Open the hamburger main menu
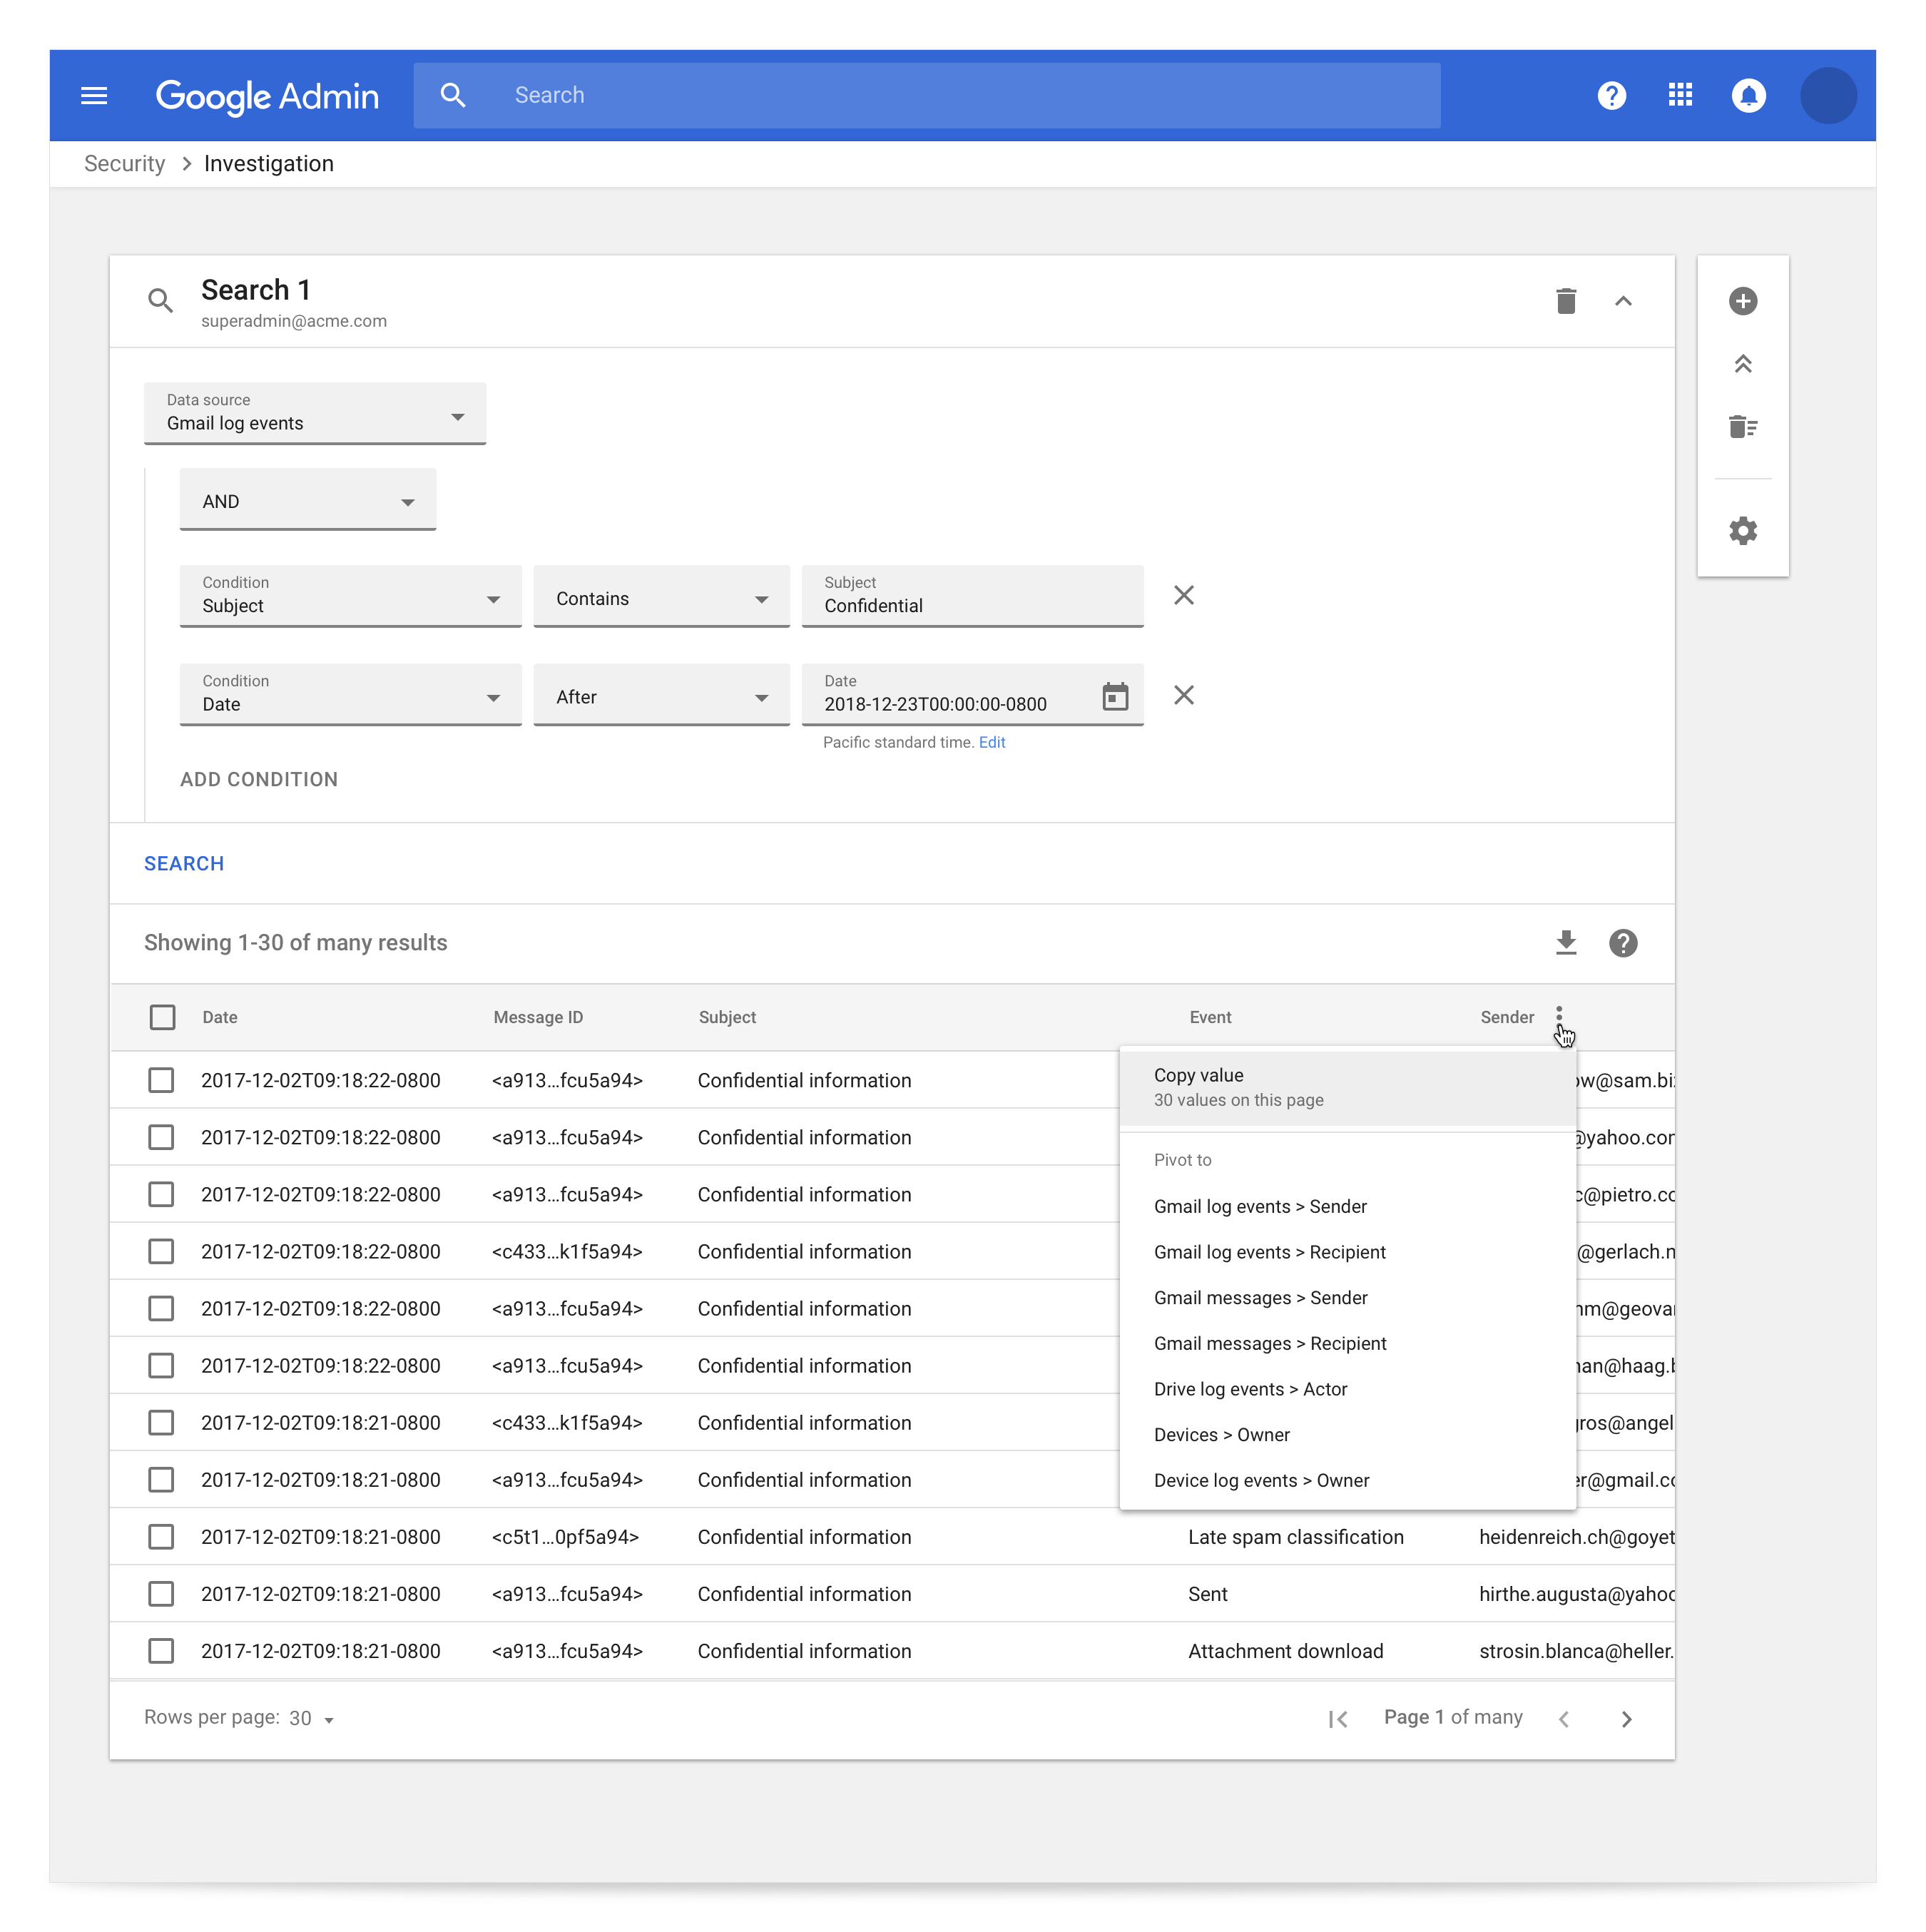This screenshot has height=1932, width=1926. (x=94, y=95)
